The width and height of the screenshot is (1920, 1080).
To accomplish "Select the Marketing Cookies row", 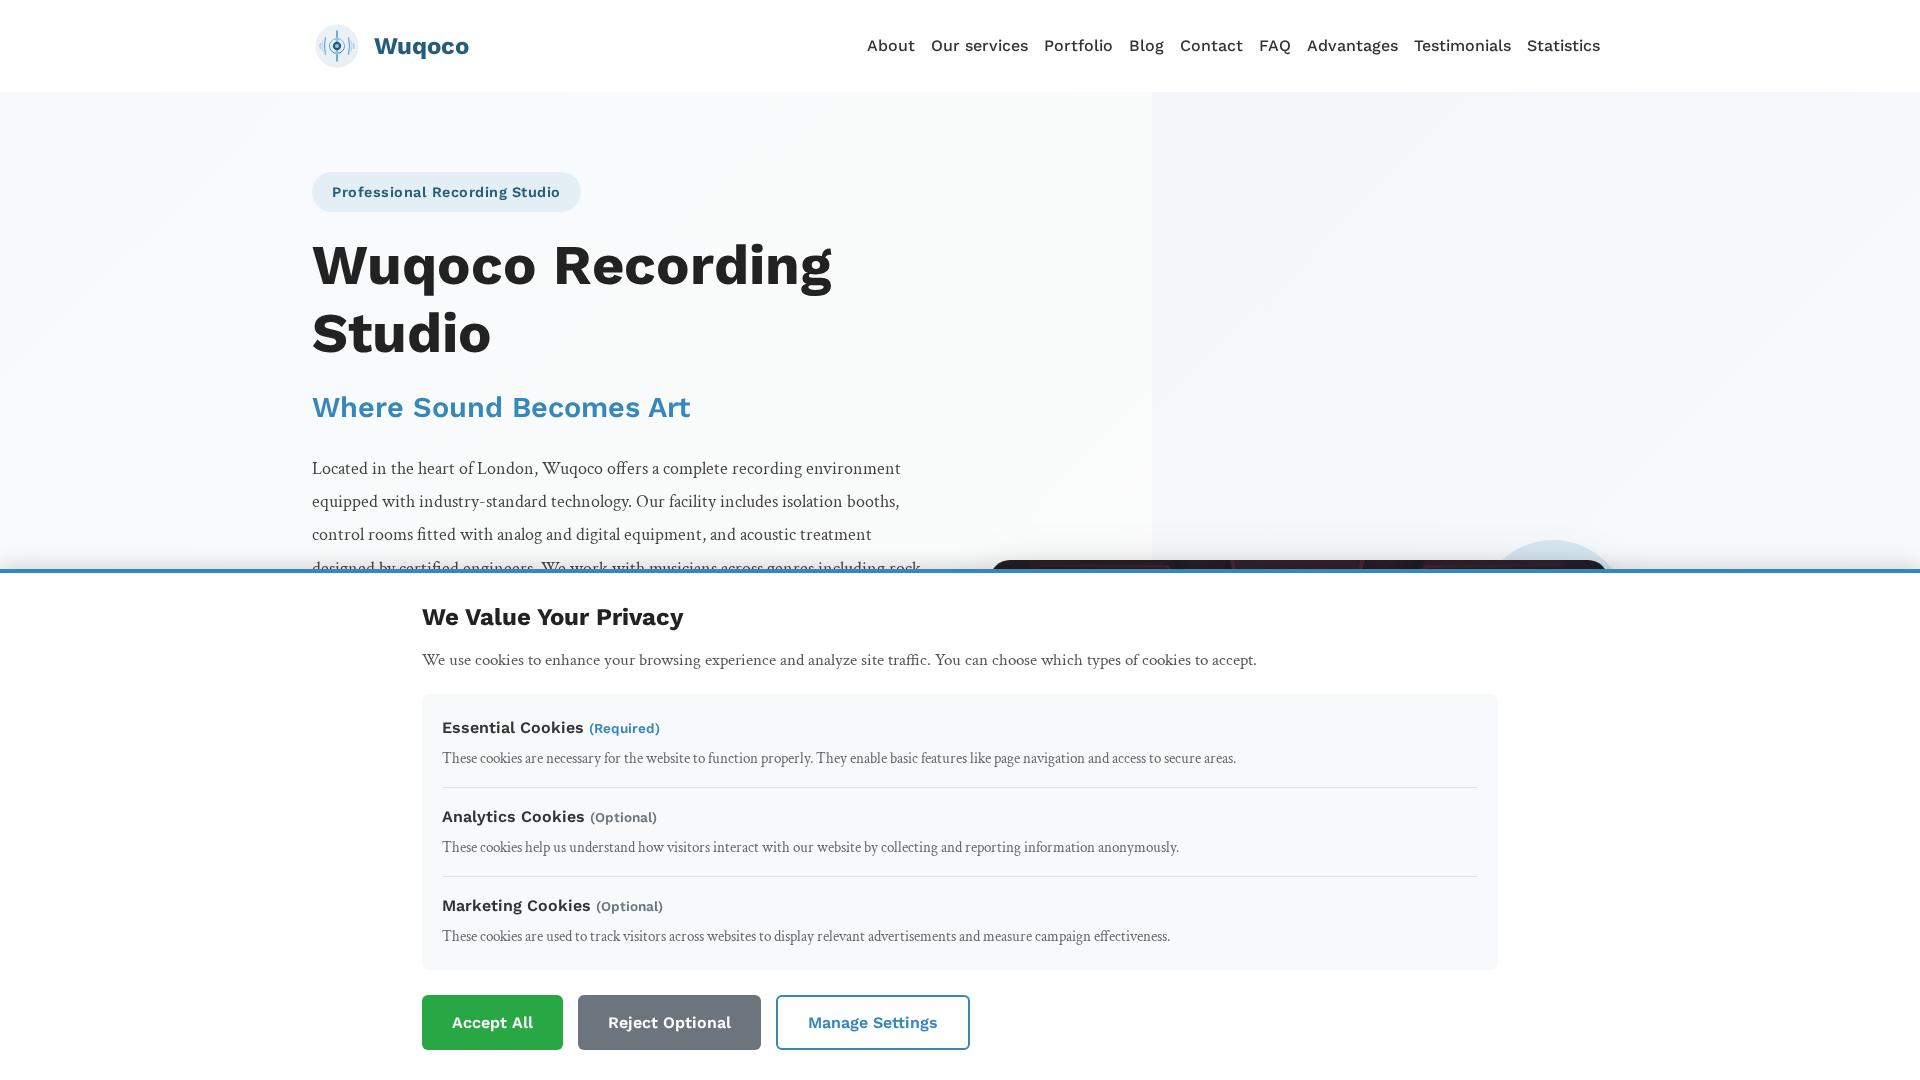I will (x=960, y=921).
